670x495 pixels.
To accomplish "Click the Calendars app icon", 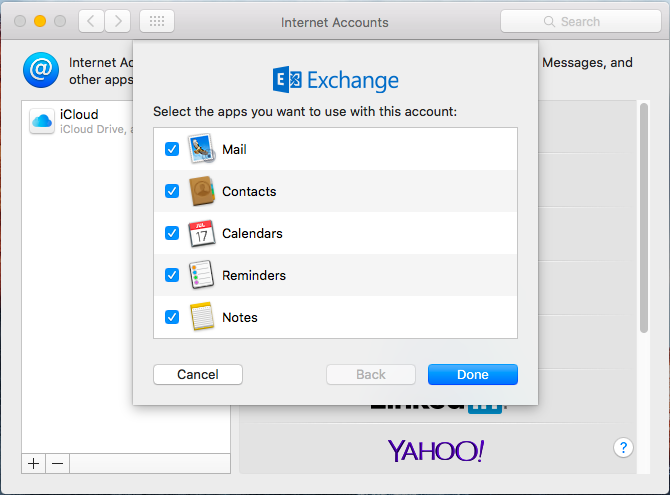I will pos(202,233).
